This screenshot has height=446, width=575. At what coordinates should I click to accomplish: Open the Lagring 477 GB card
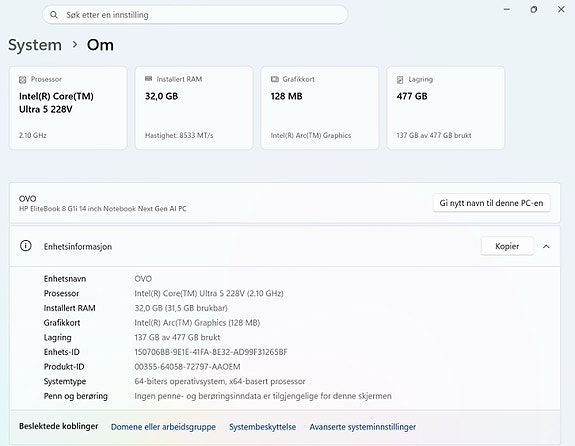(x=446, y=108)
